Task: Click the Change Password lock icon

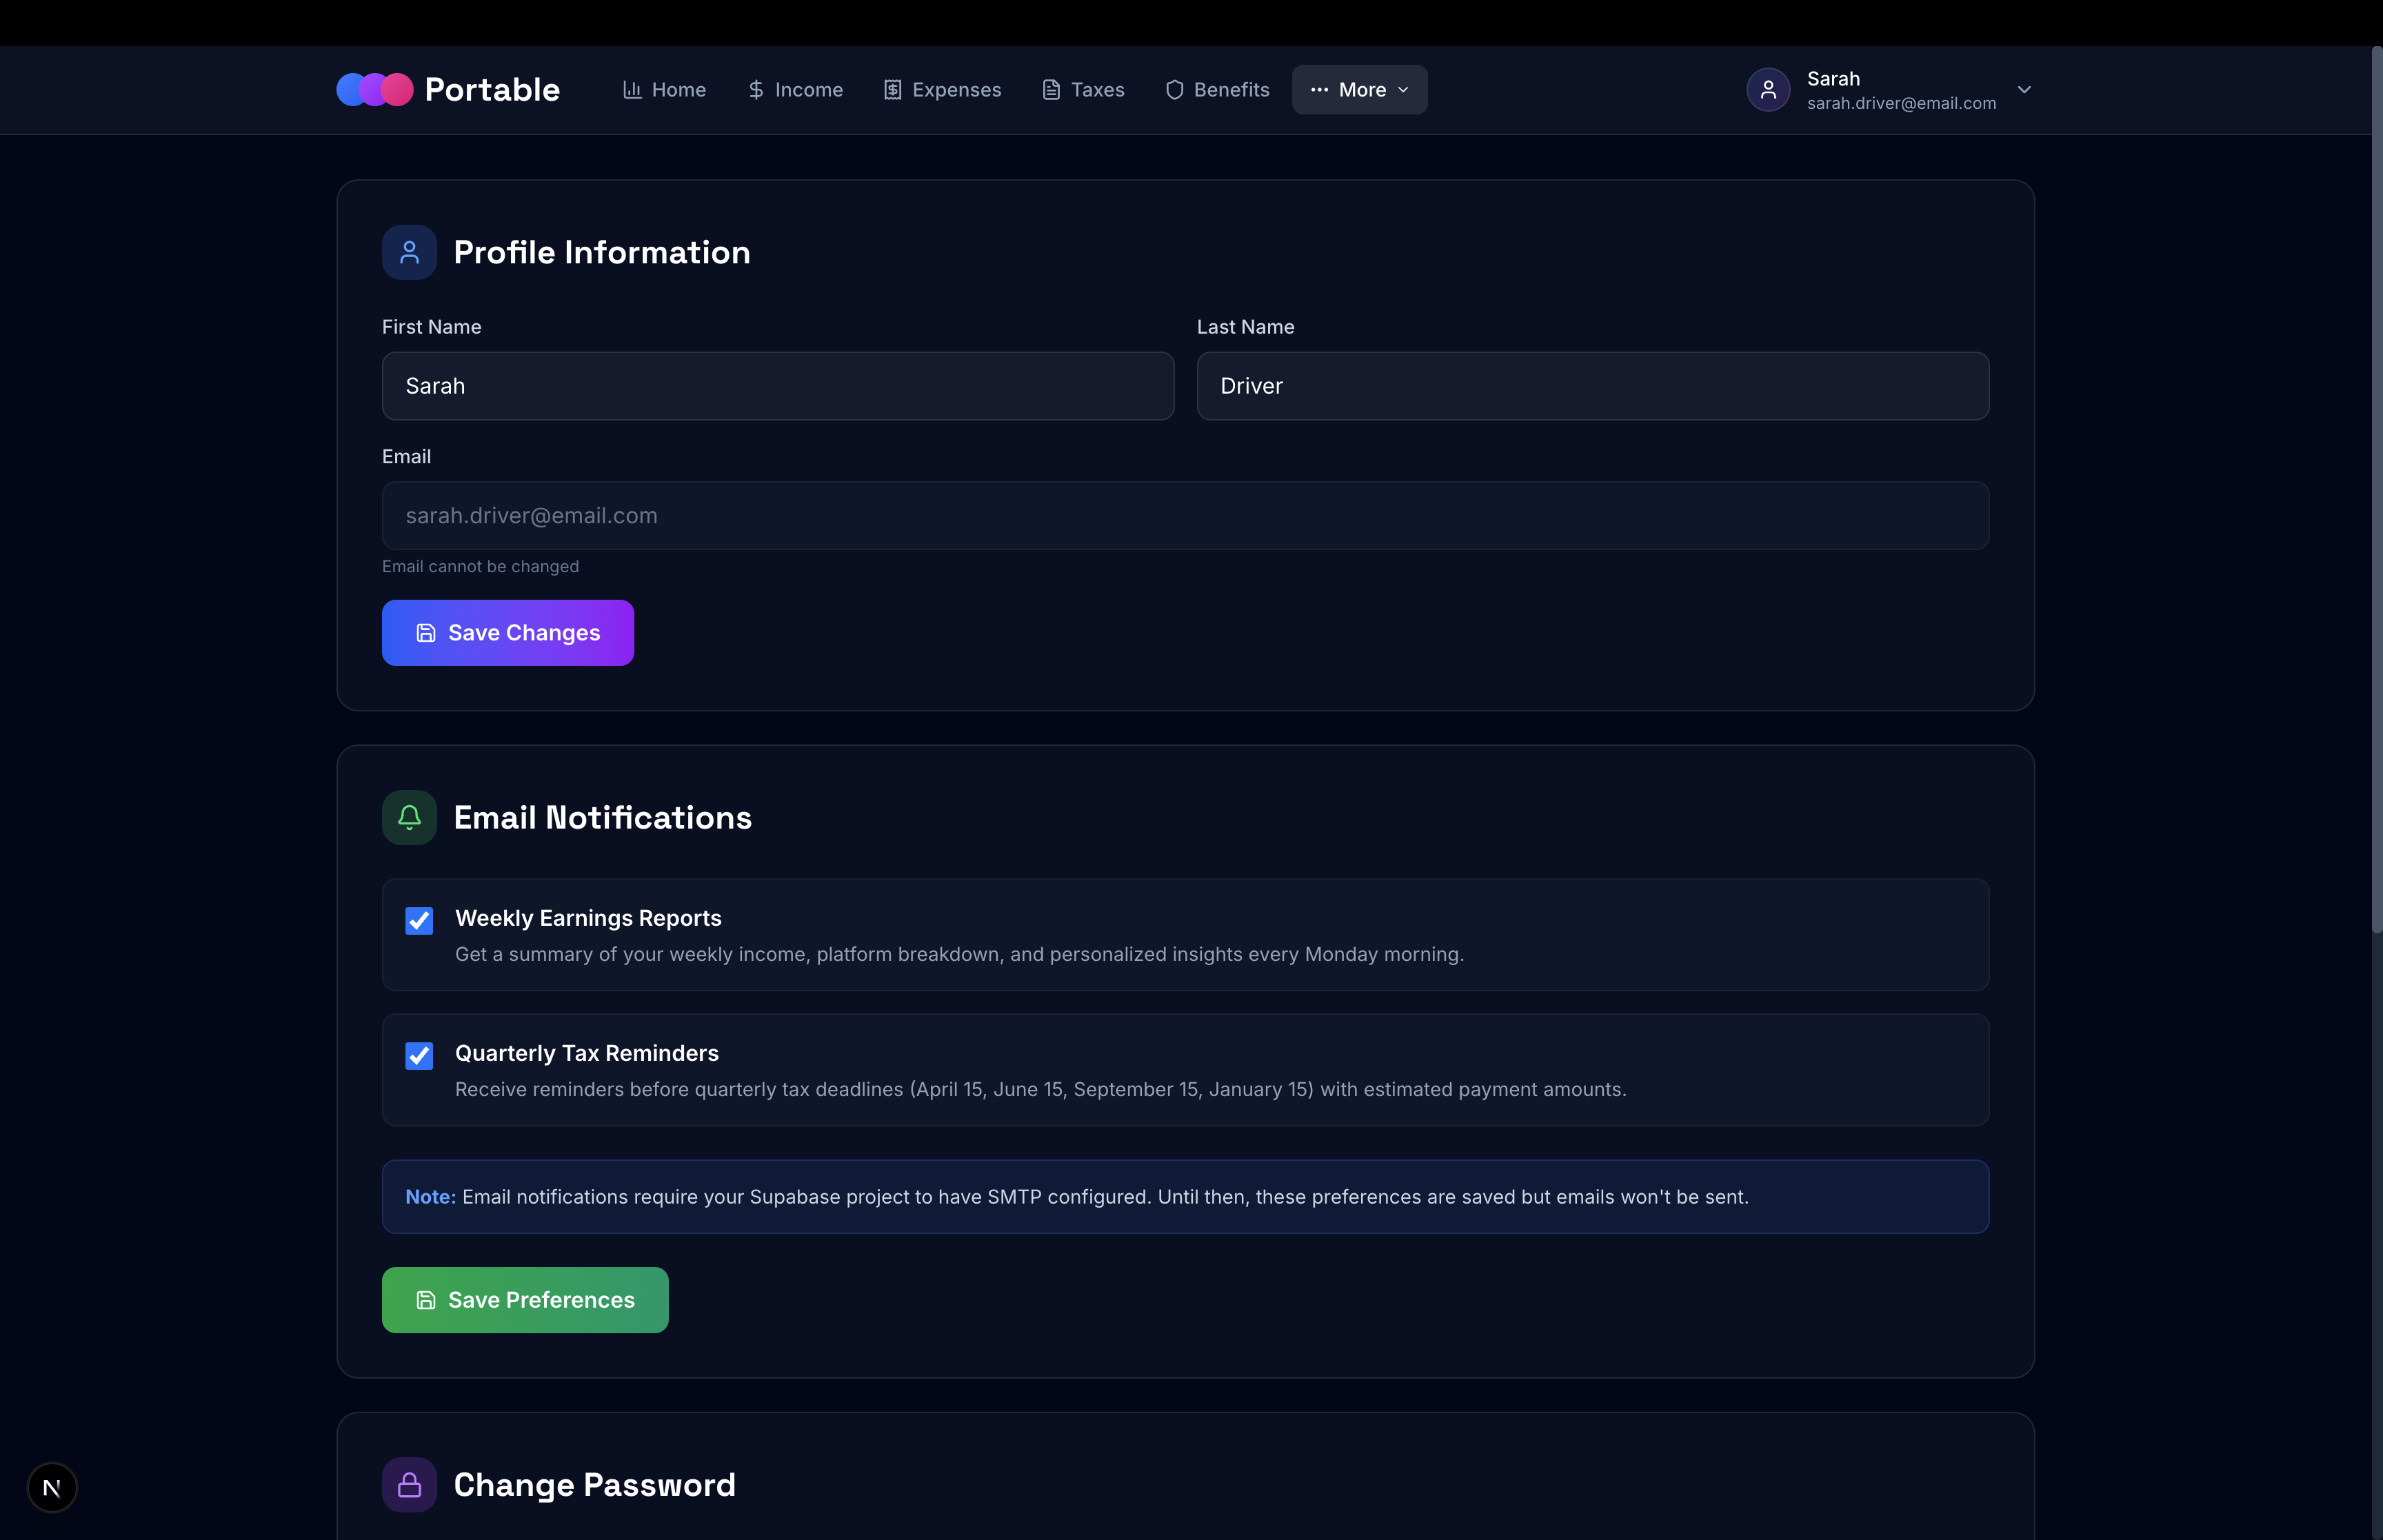Action: pyautogui.click(x=409, y=1484)
